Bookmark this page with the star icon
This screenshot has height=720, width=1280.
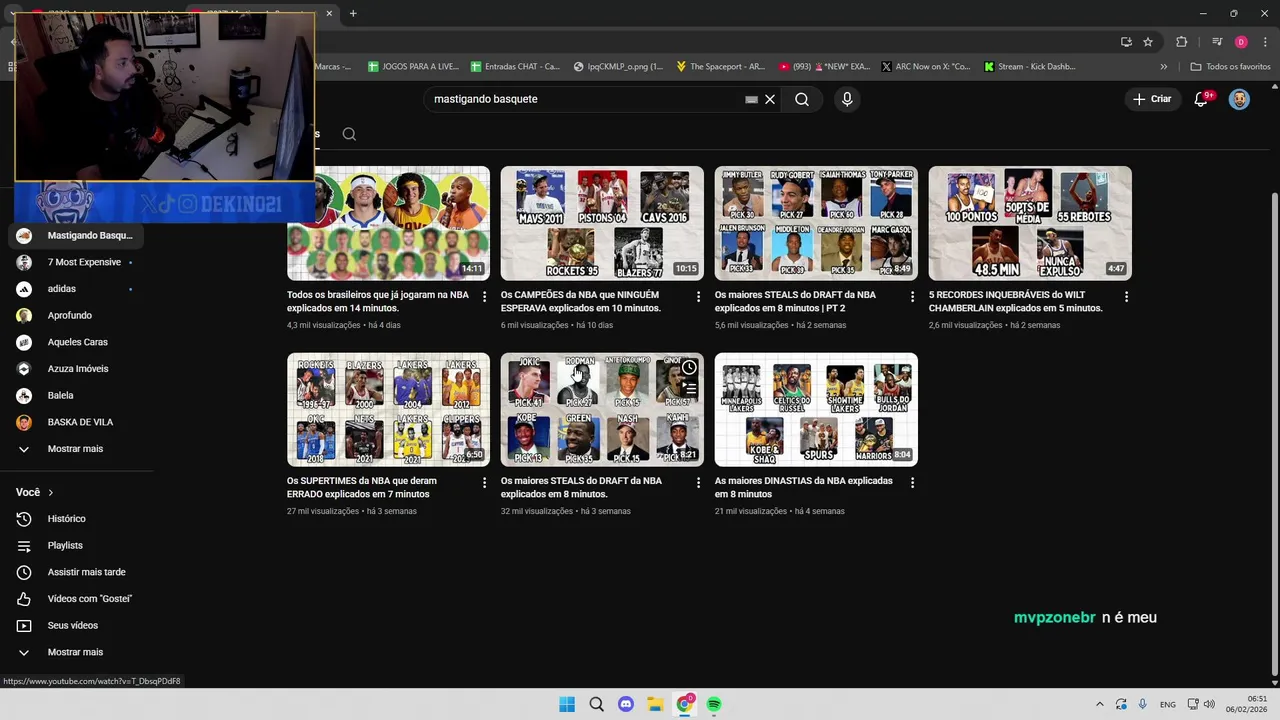coord(1148,42)
